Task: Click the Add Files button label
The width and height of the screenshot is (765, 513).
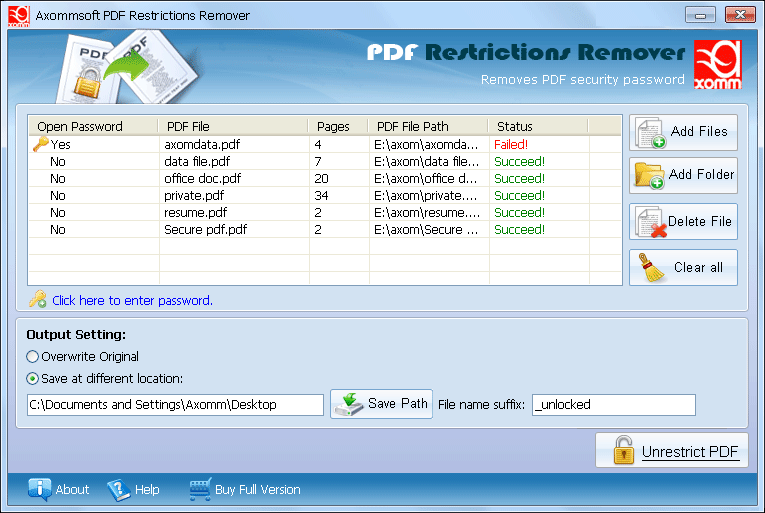Action: coord(699,132)
